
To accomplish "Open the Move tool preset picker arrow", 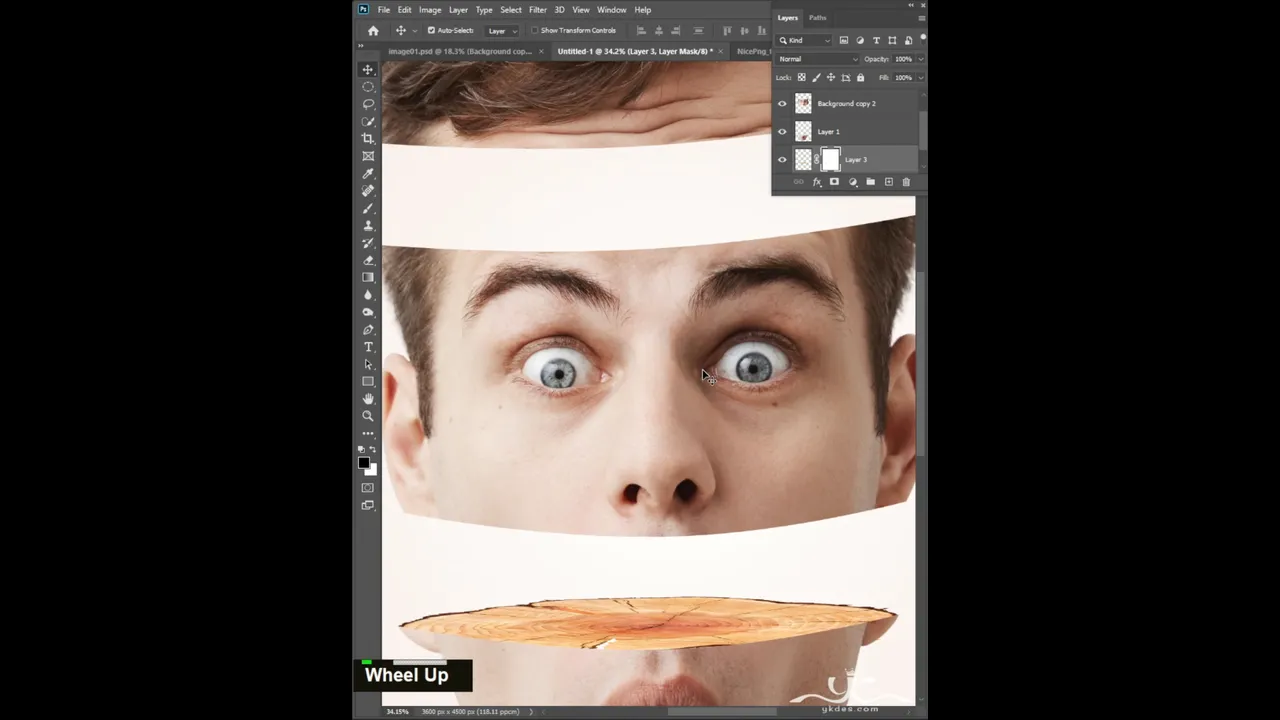I will (x=414, y=31).
